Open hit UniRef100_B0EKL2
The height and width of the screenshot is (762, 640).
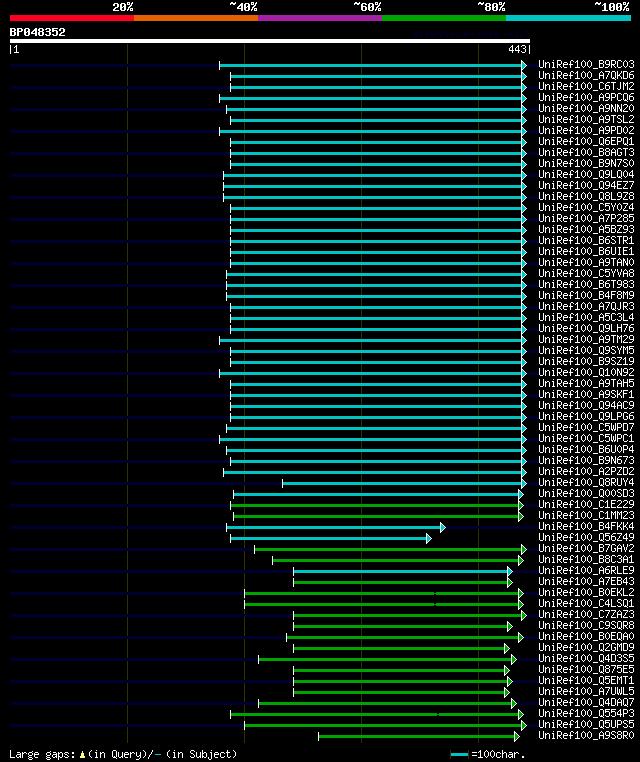pos(586,592)
